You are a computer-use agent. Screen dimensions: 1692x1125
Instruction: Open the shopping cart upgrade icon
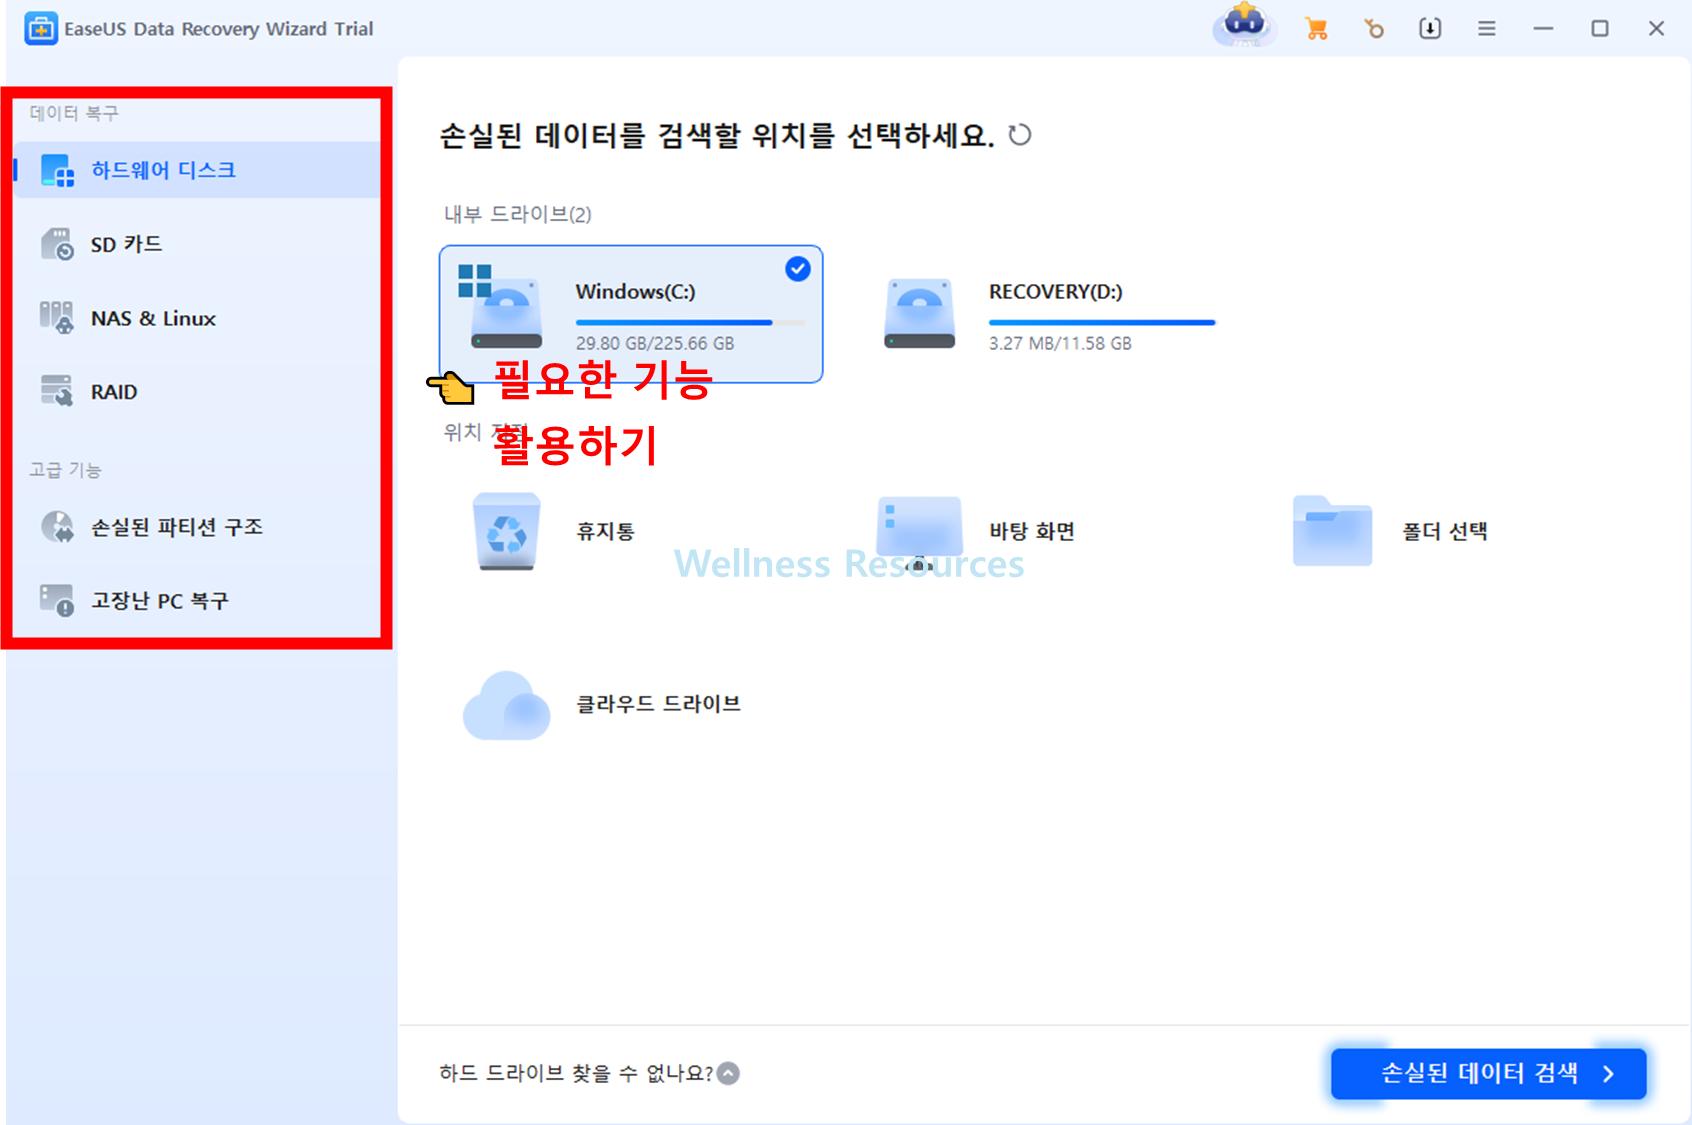pos(1317,29)
